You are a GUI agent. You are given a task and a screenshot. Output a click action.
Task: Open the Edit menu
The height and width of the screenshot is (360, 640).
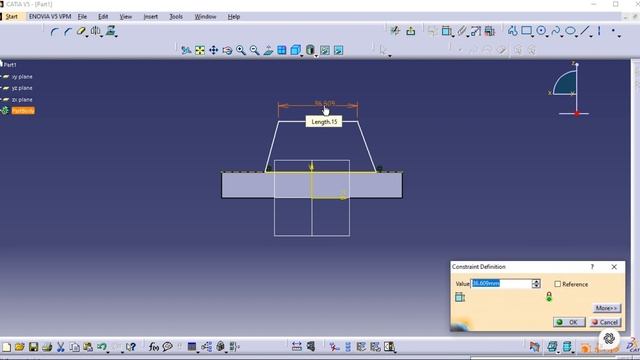(103, 17)
